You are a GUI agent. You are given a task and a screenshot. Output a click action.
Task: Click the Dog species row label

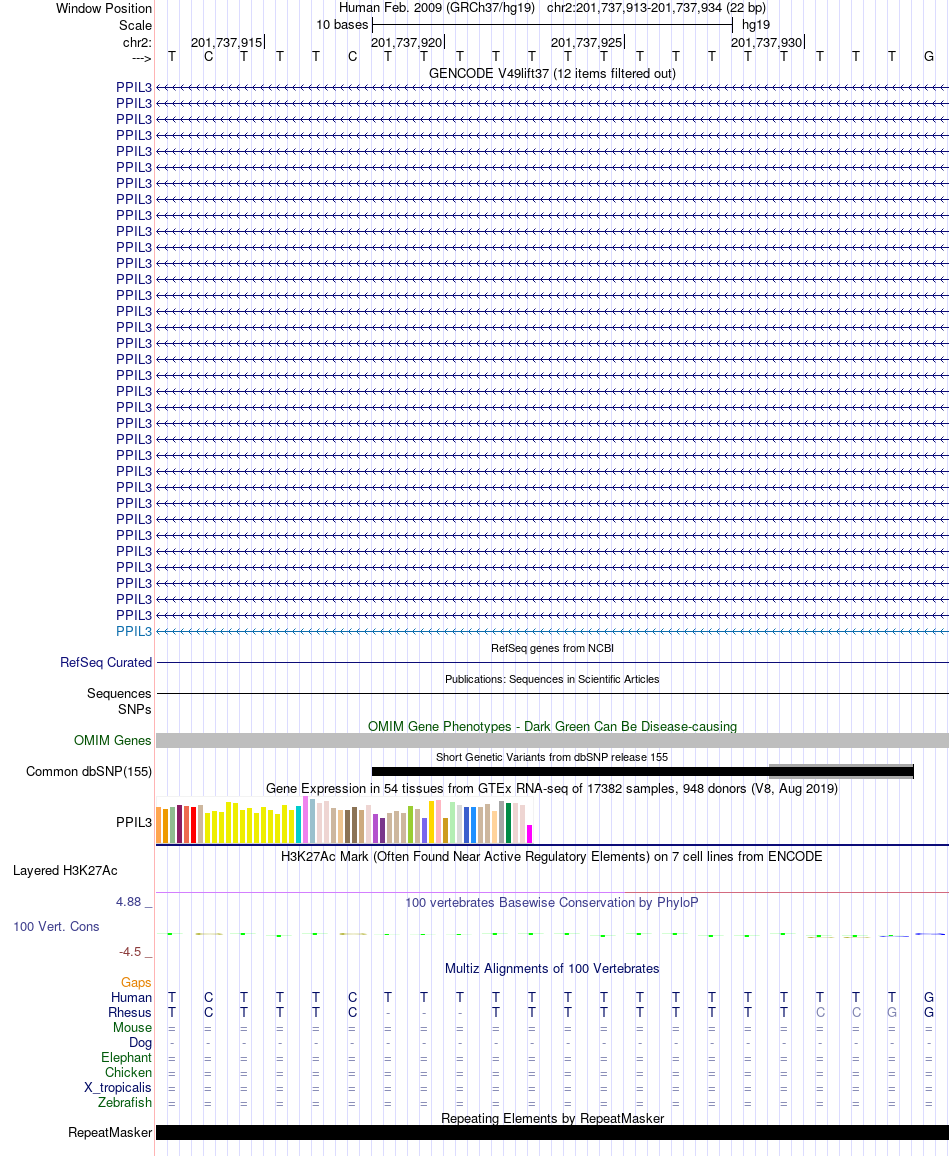pos(140,1043)
